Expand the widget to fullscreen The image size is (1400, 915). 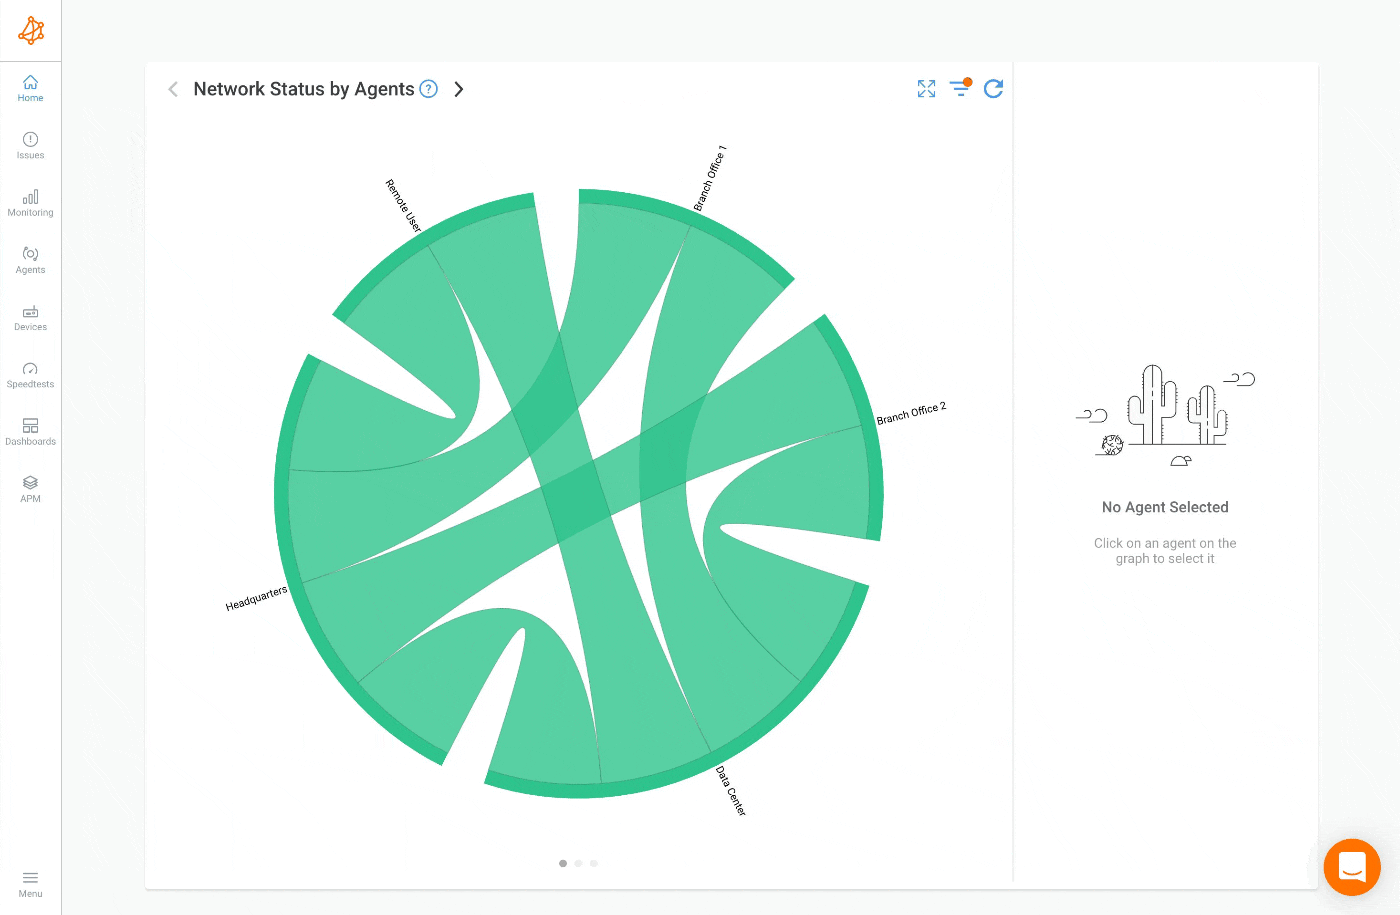[925, 89]
